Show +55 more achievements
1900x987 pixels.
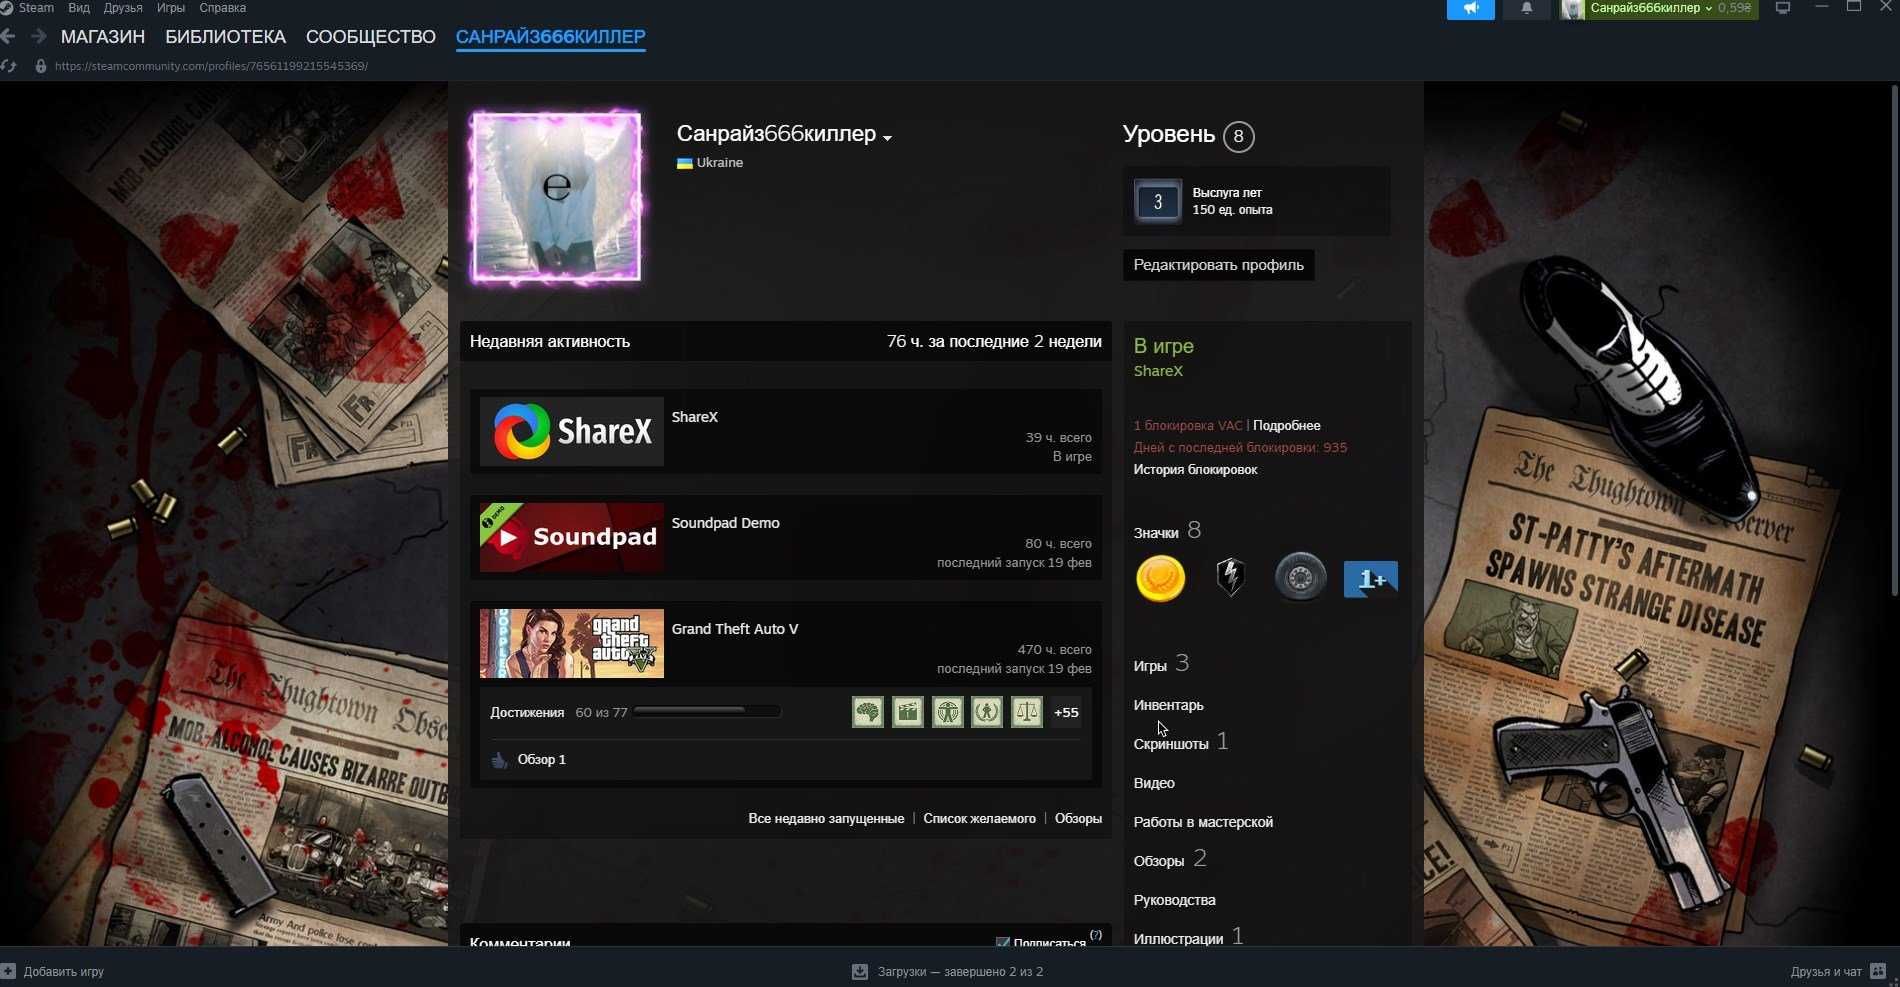(1066, 712)
